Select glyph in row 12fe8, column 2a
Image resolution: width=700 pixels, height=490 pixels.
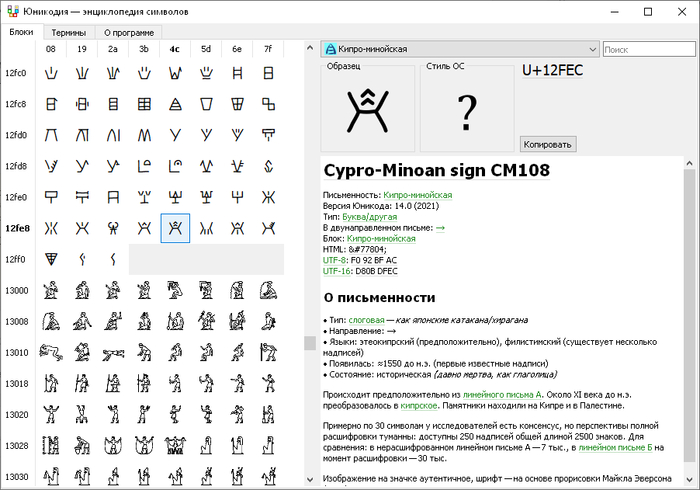pyautogui.click(x=113, y=228)
